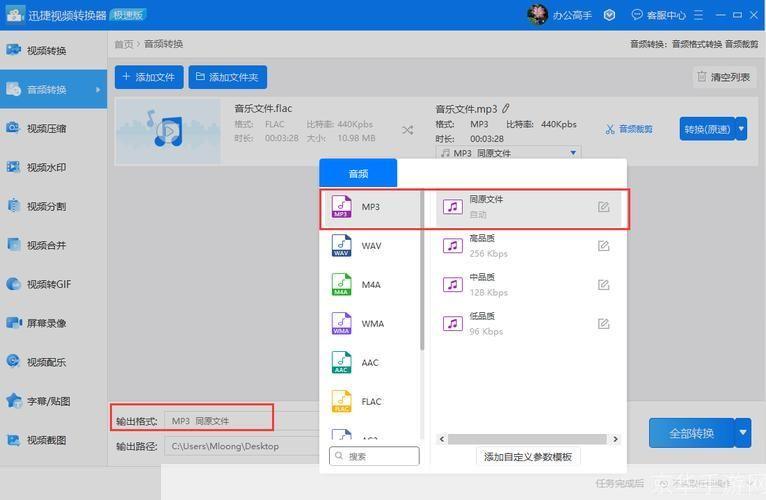
Task: Click the 视频配乐 sidebar icon
Action: coord(13,361)
